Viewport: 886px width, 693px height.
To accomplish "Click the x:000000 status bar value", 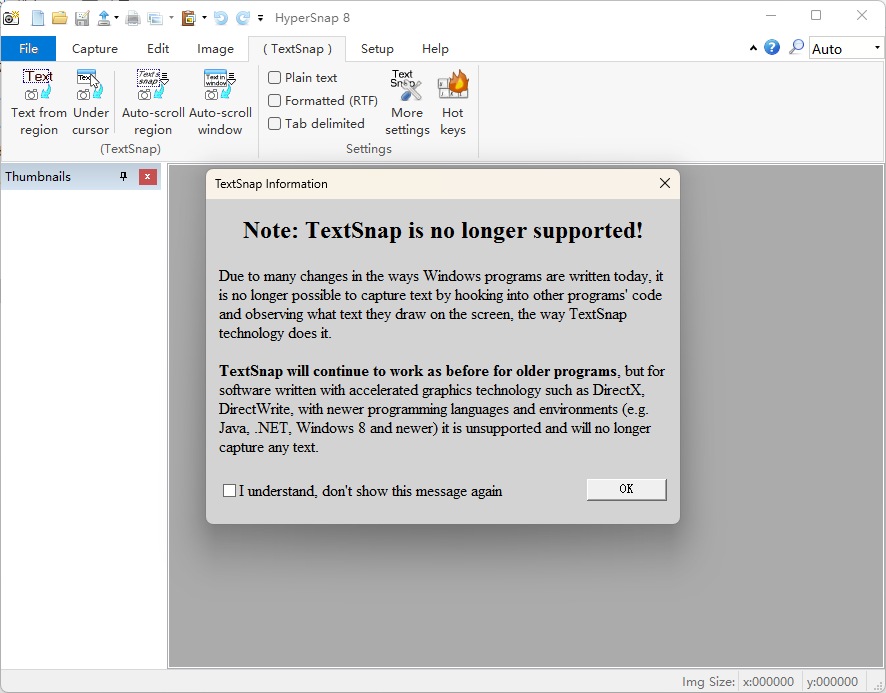I will click(768, 682).
